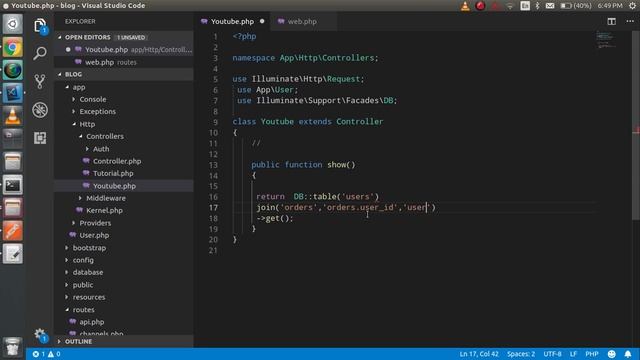Screen dimensions: 640x360
Task: Click Ln 17, Col 42 in status bar
Action: click(479, 354)
